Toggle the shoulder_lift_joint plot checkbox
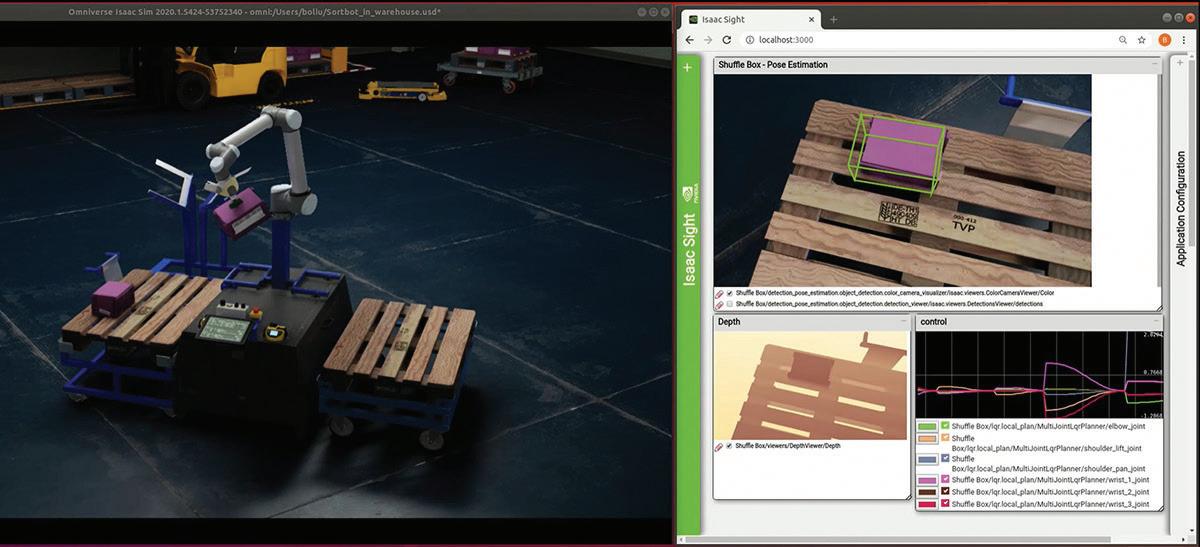Screen dimensions: 1200x547 pos(945,438)
